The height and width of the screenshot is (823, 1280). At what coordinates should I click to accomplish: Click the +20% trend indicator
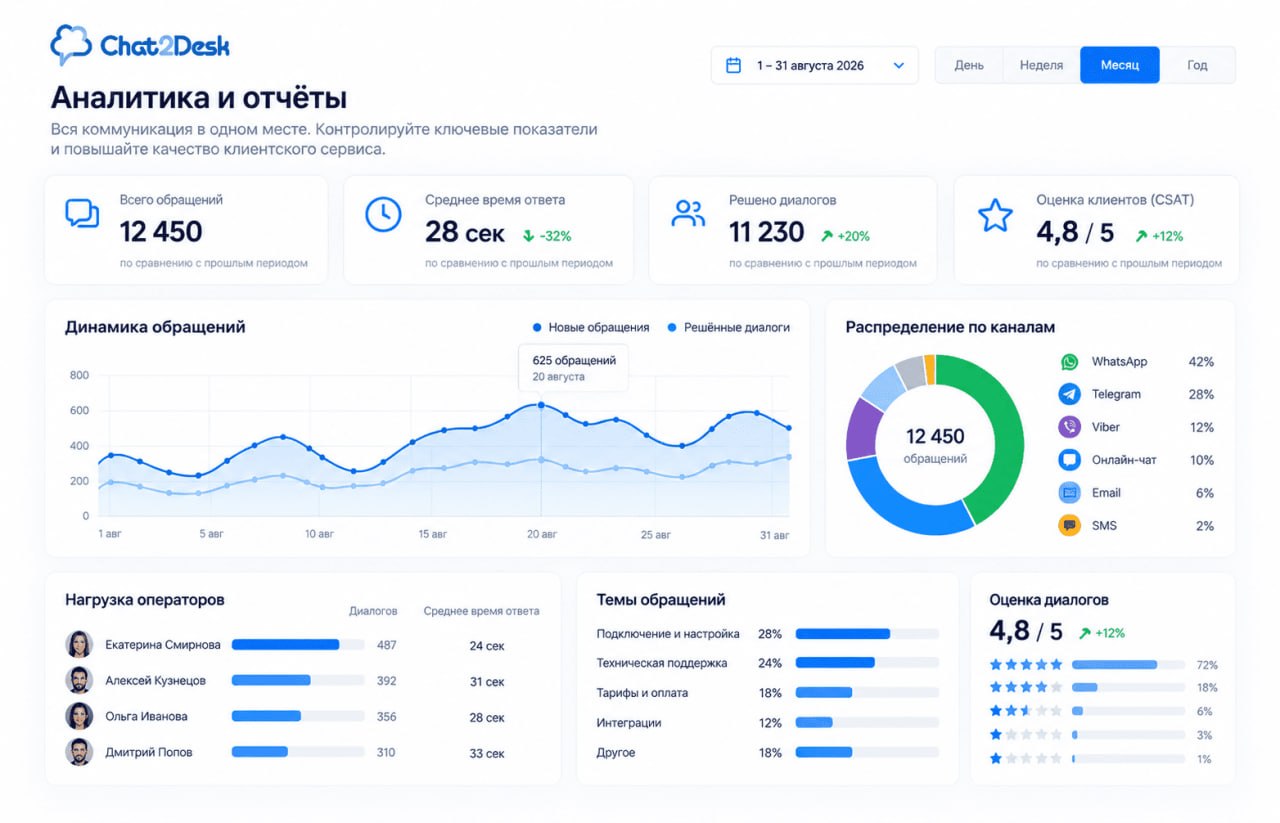pos(845,236)
